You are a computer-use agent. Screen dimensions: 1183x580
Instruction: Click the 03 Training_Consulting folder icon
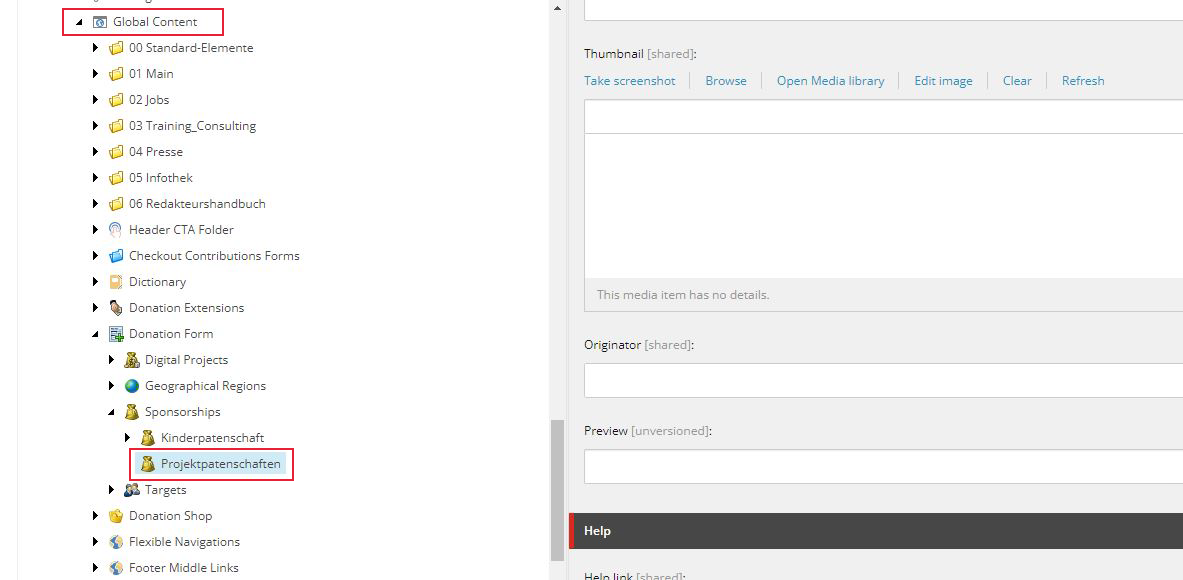pyautogui.click(x=115, y=126)
